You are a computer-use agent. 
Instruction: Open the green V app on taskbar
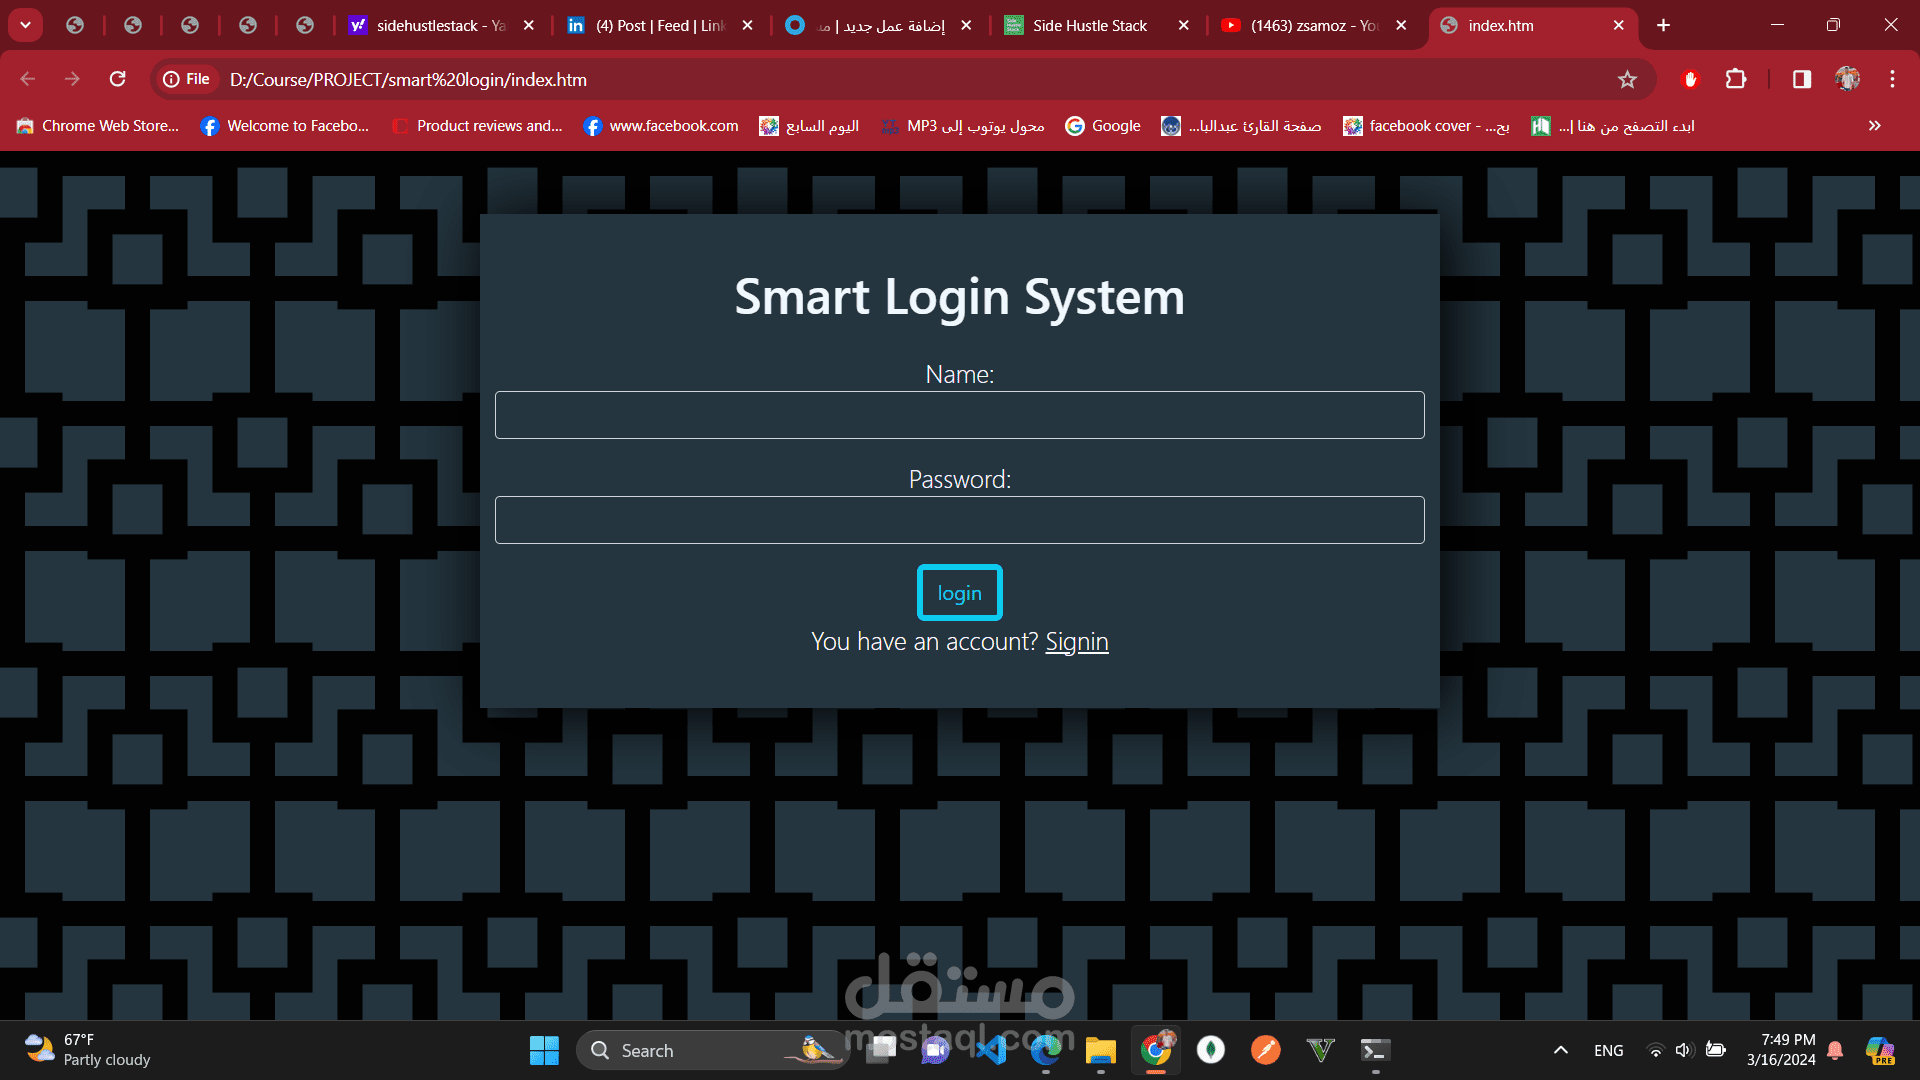1321,1050
